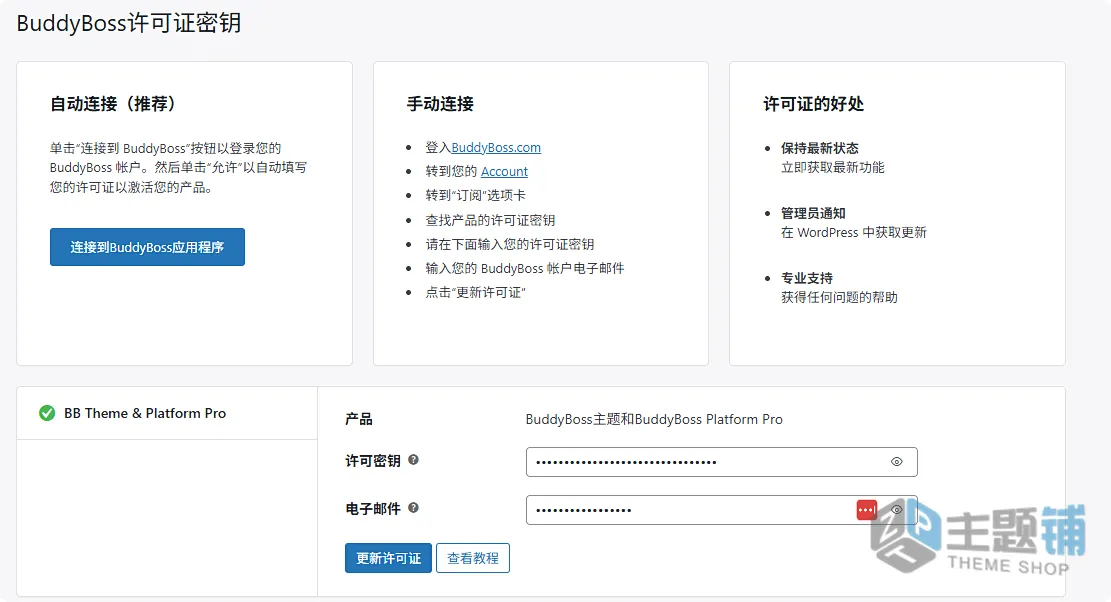Open the Account link
The height and width of the screenshot is (602, 1111).
pos(504,171)
